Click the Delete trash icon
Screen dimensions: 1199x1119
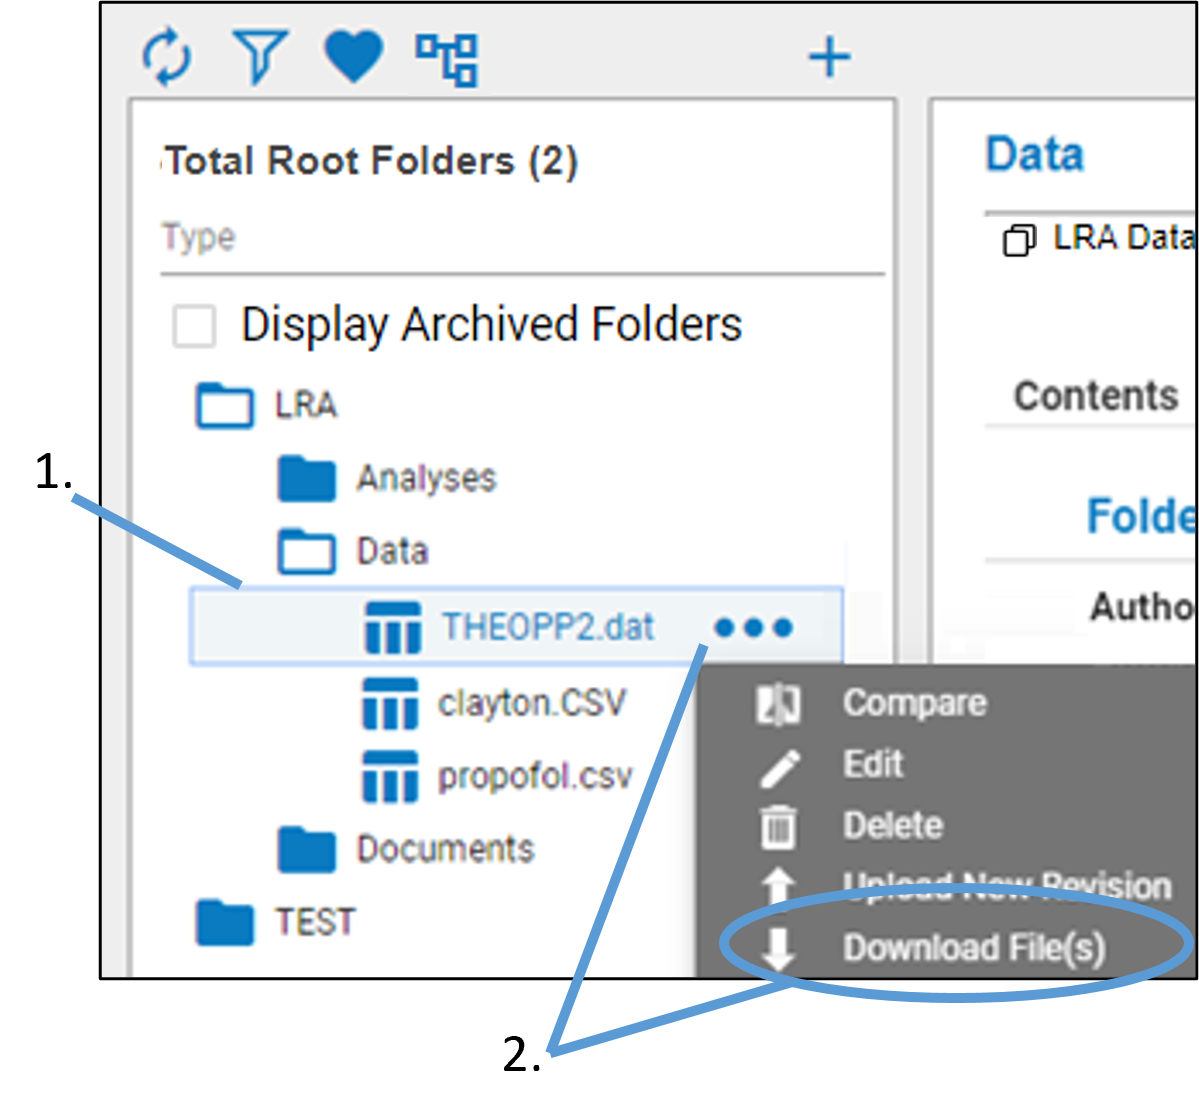coord(778,825)
